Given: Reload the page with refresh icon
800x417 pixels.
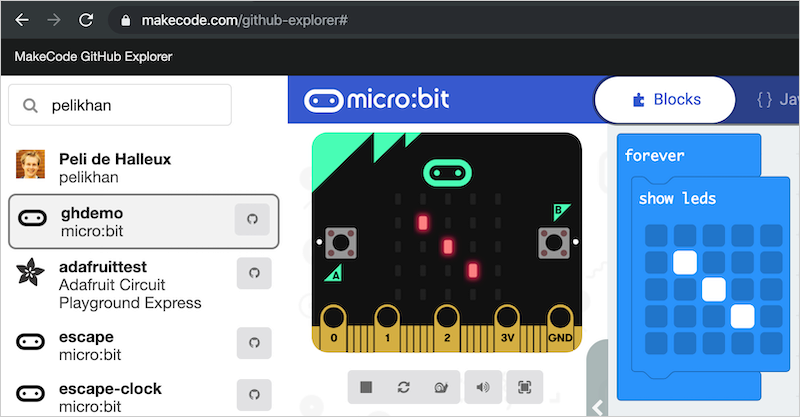Looking at the screenshot, I should (x=86, y=20).
